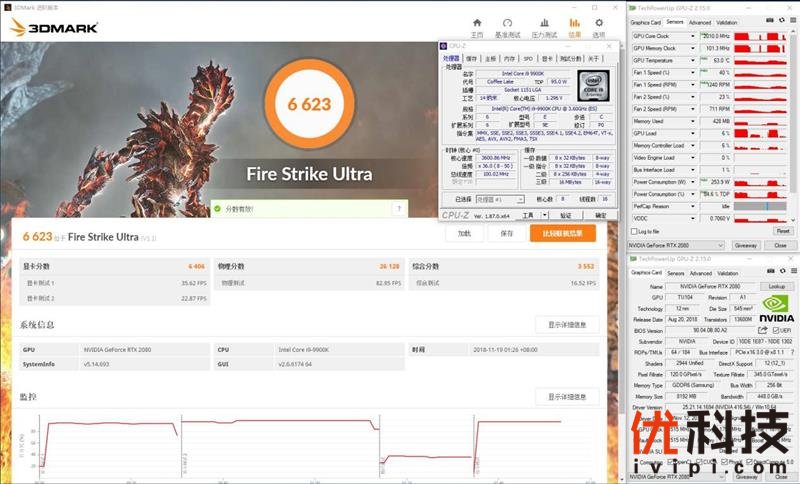Viewport: 800px width, 484px height.
Task: Click the BIOS export share icon in GPU-Z
Action: 762,330
